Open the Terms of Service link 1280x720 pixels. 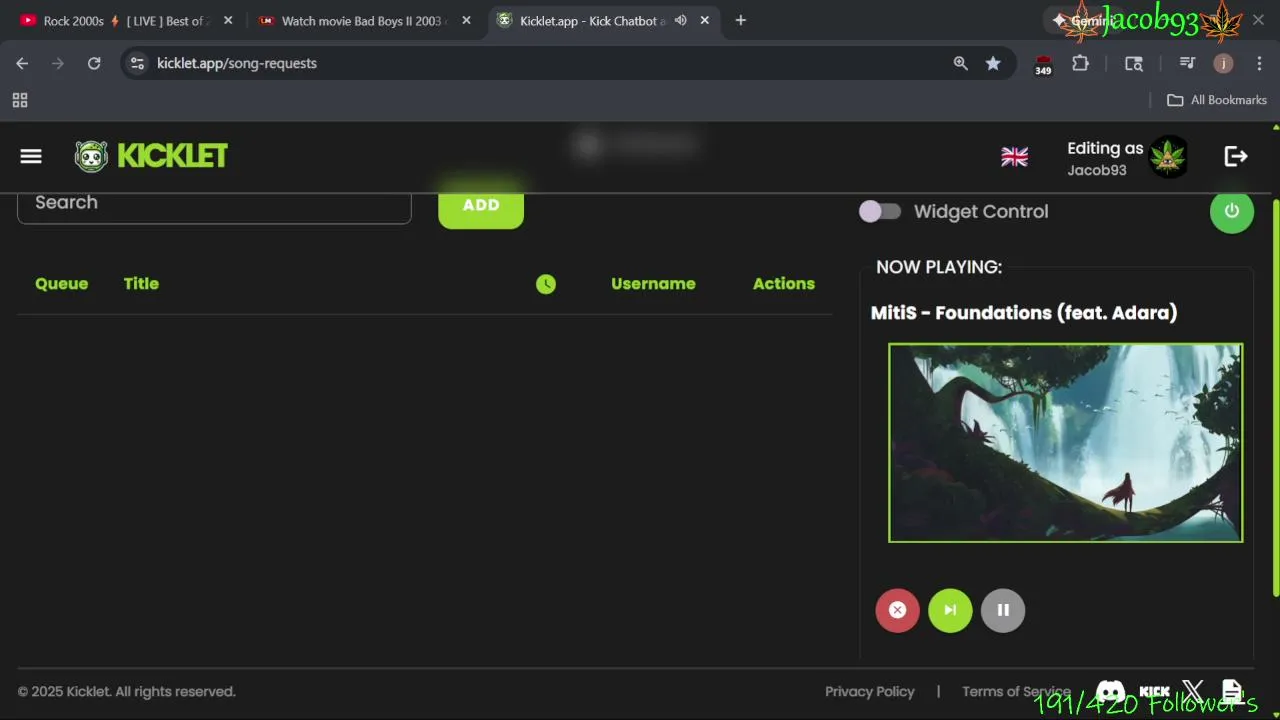(x=1016, y=692)
